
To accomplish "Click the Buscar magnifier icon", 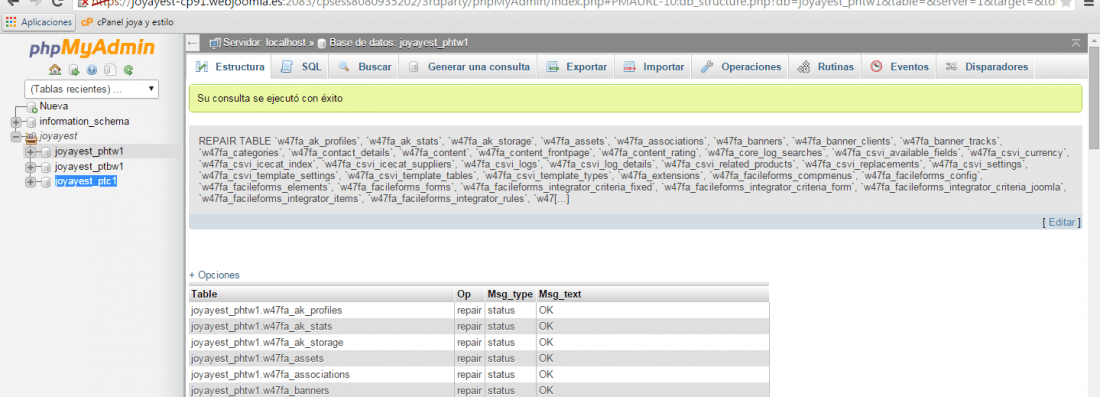I will point(344,67).
